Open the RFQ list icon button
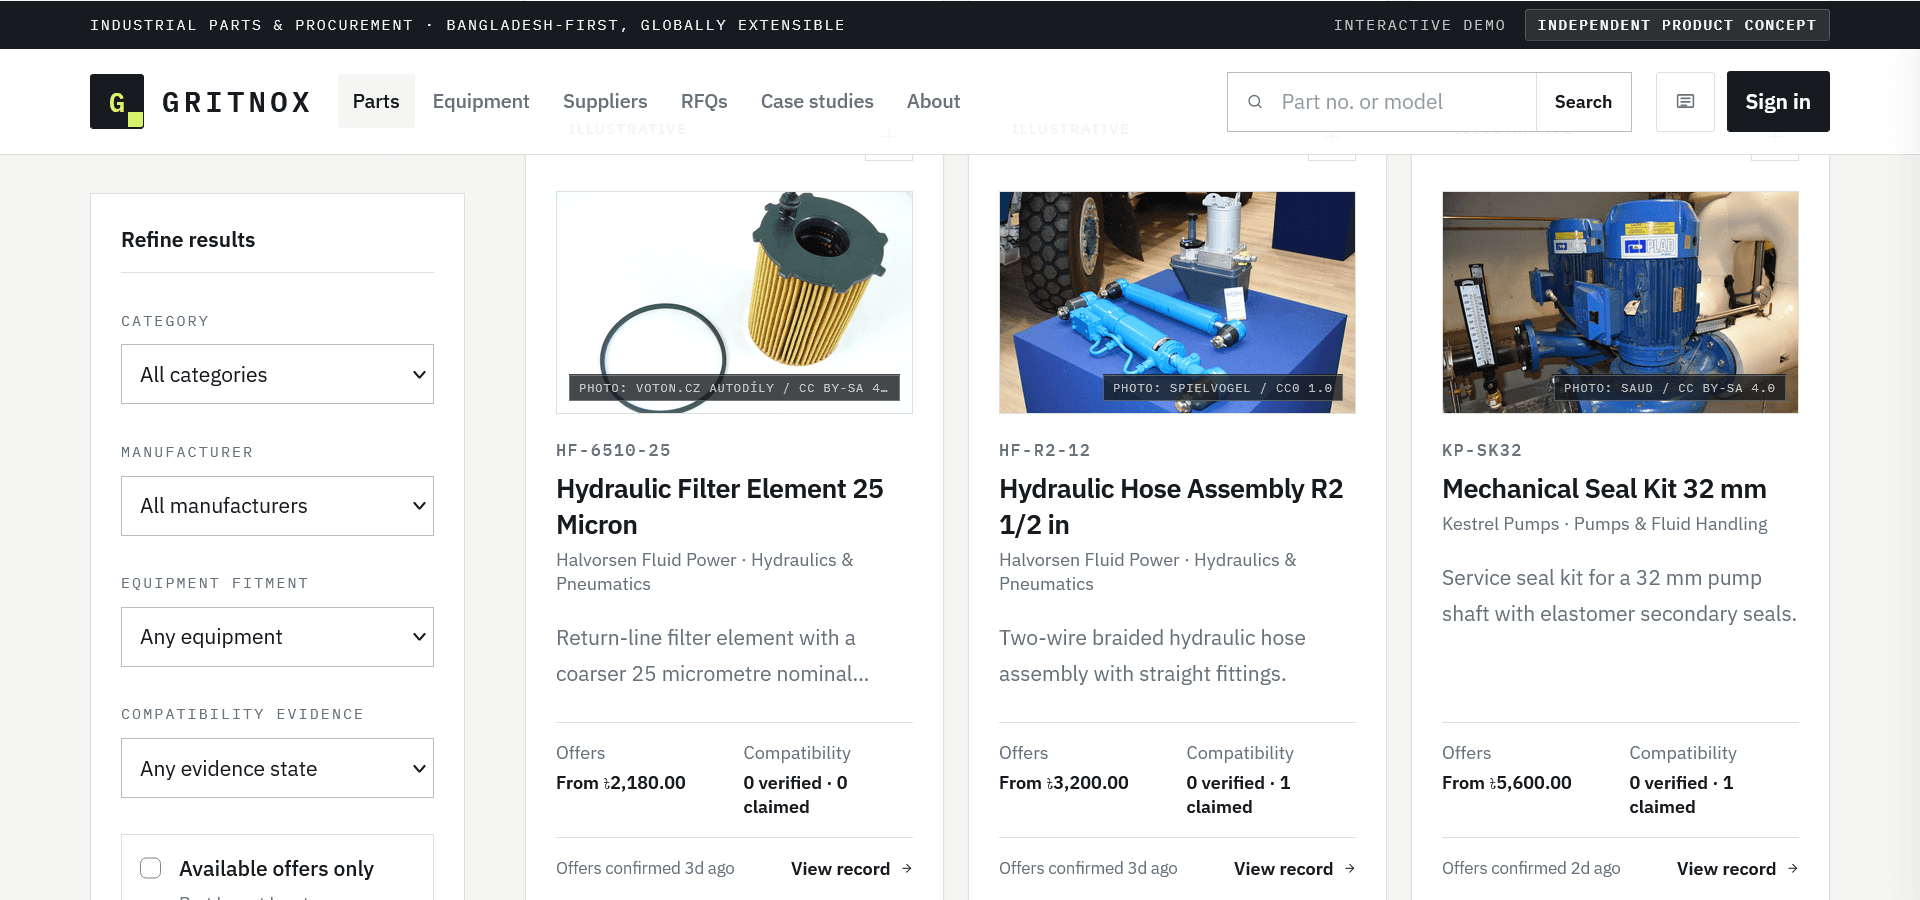This screenshot has height=900, width=1920. point(1685,101)
